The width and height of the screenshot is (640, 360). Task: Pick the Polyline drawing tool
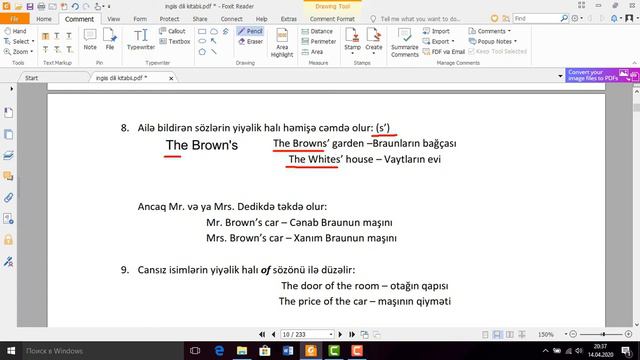coord(226,31)
